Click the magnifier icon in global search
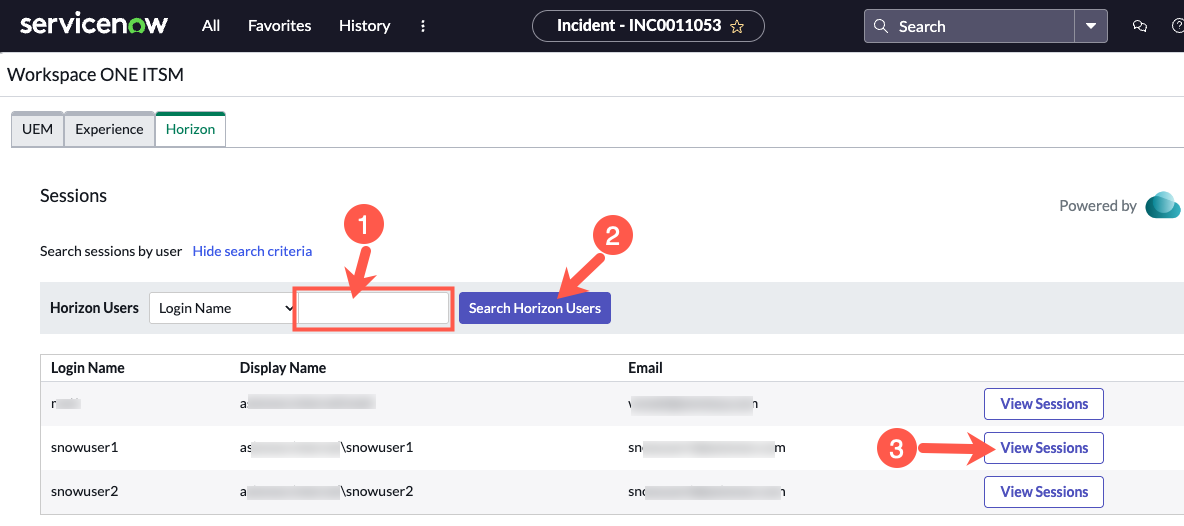This screenshot has height=526, width=1184. point(881,27)
